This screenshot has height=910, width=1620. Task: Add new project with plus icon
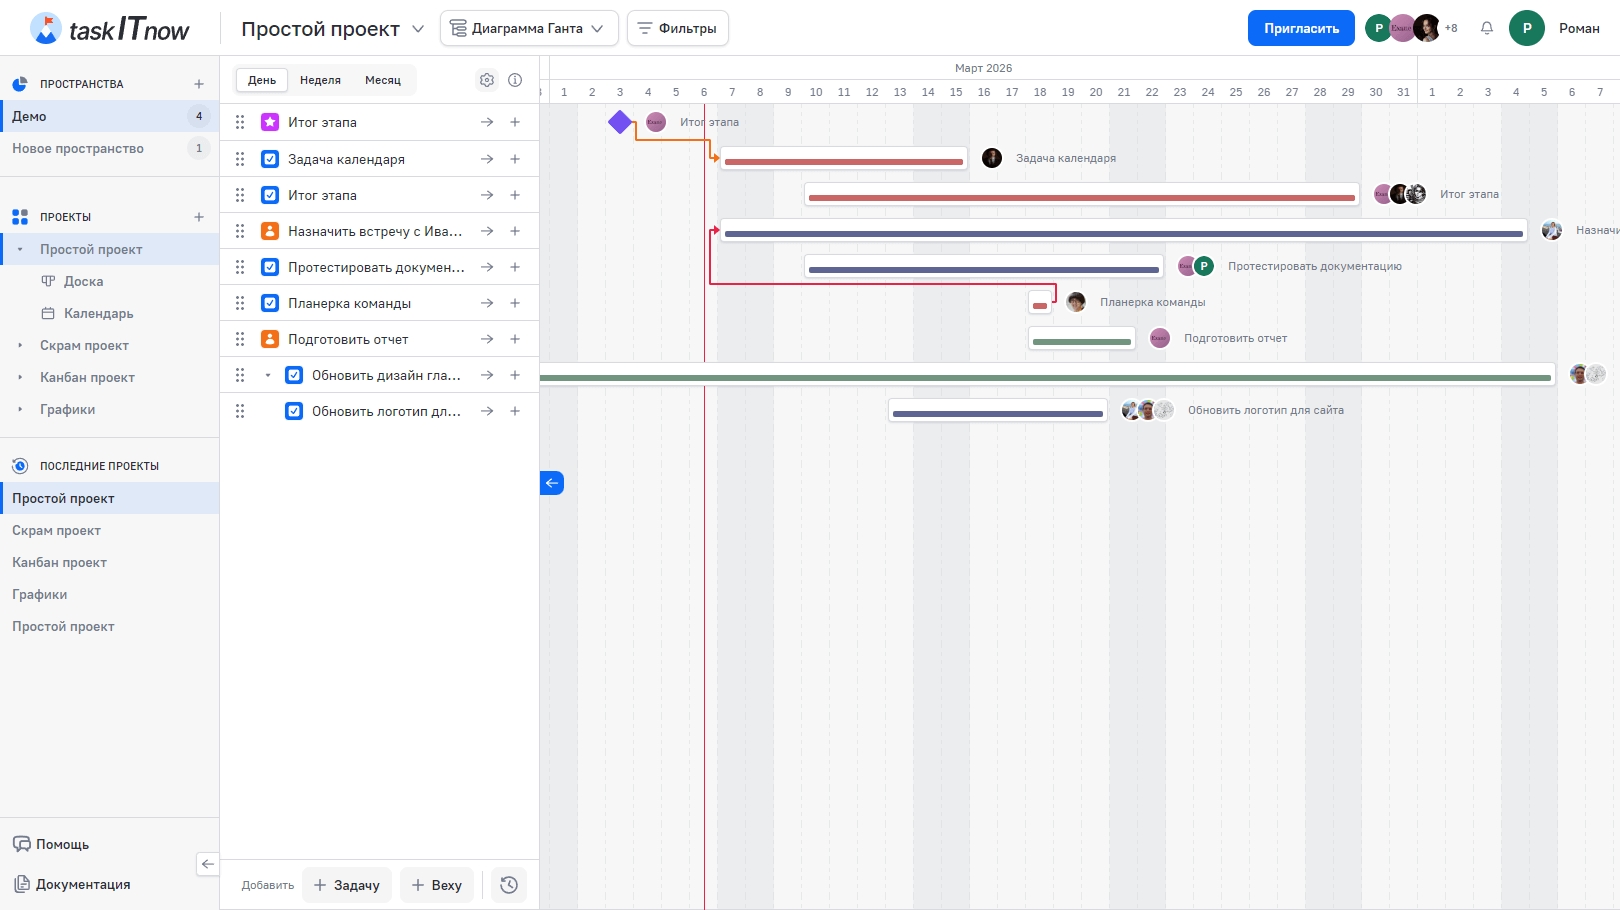pos(199,217)
